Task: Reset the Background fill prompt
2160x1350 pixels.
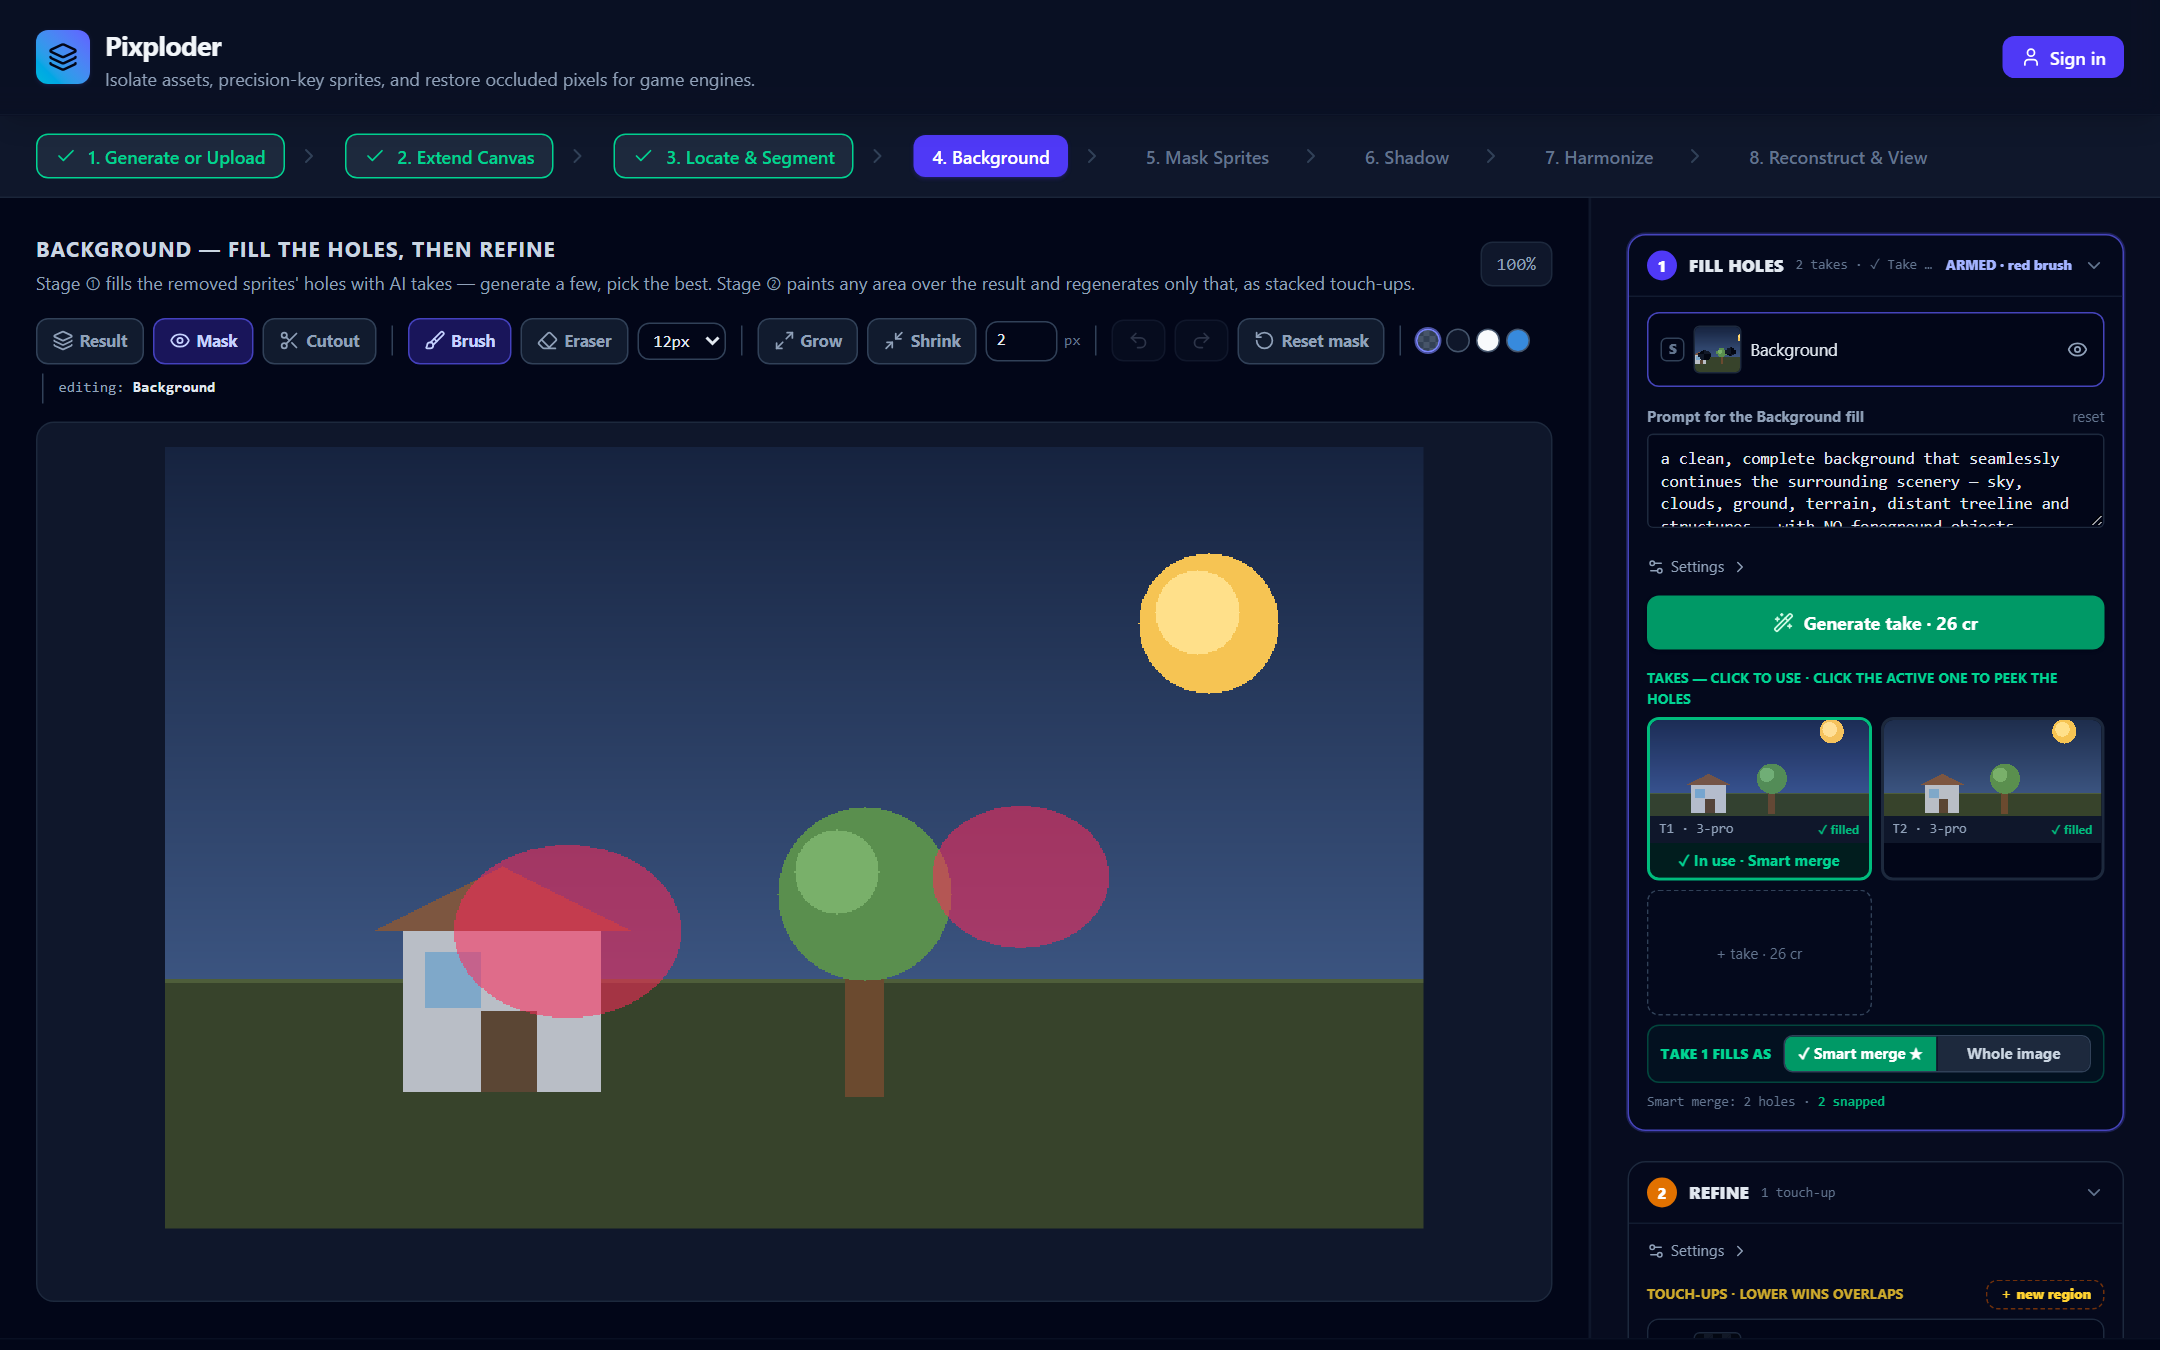Action: (x=2087, y=417)
